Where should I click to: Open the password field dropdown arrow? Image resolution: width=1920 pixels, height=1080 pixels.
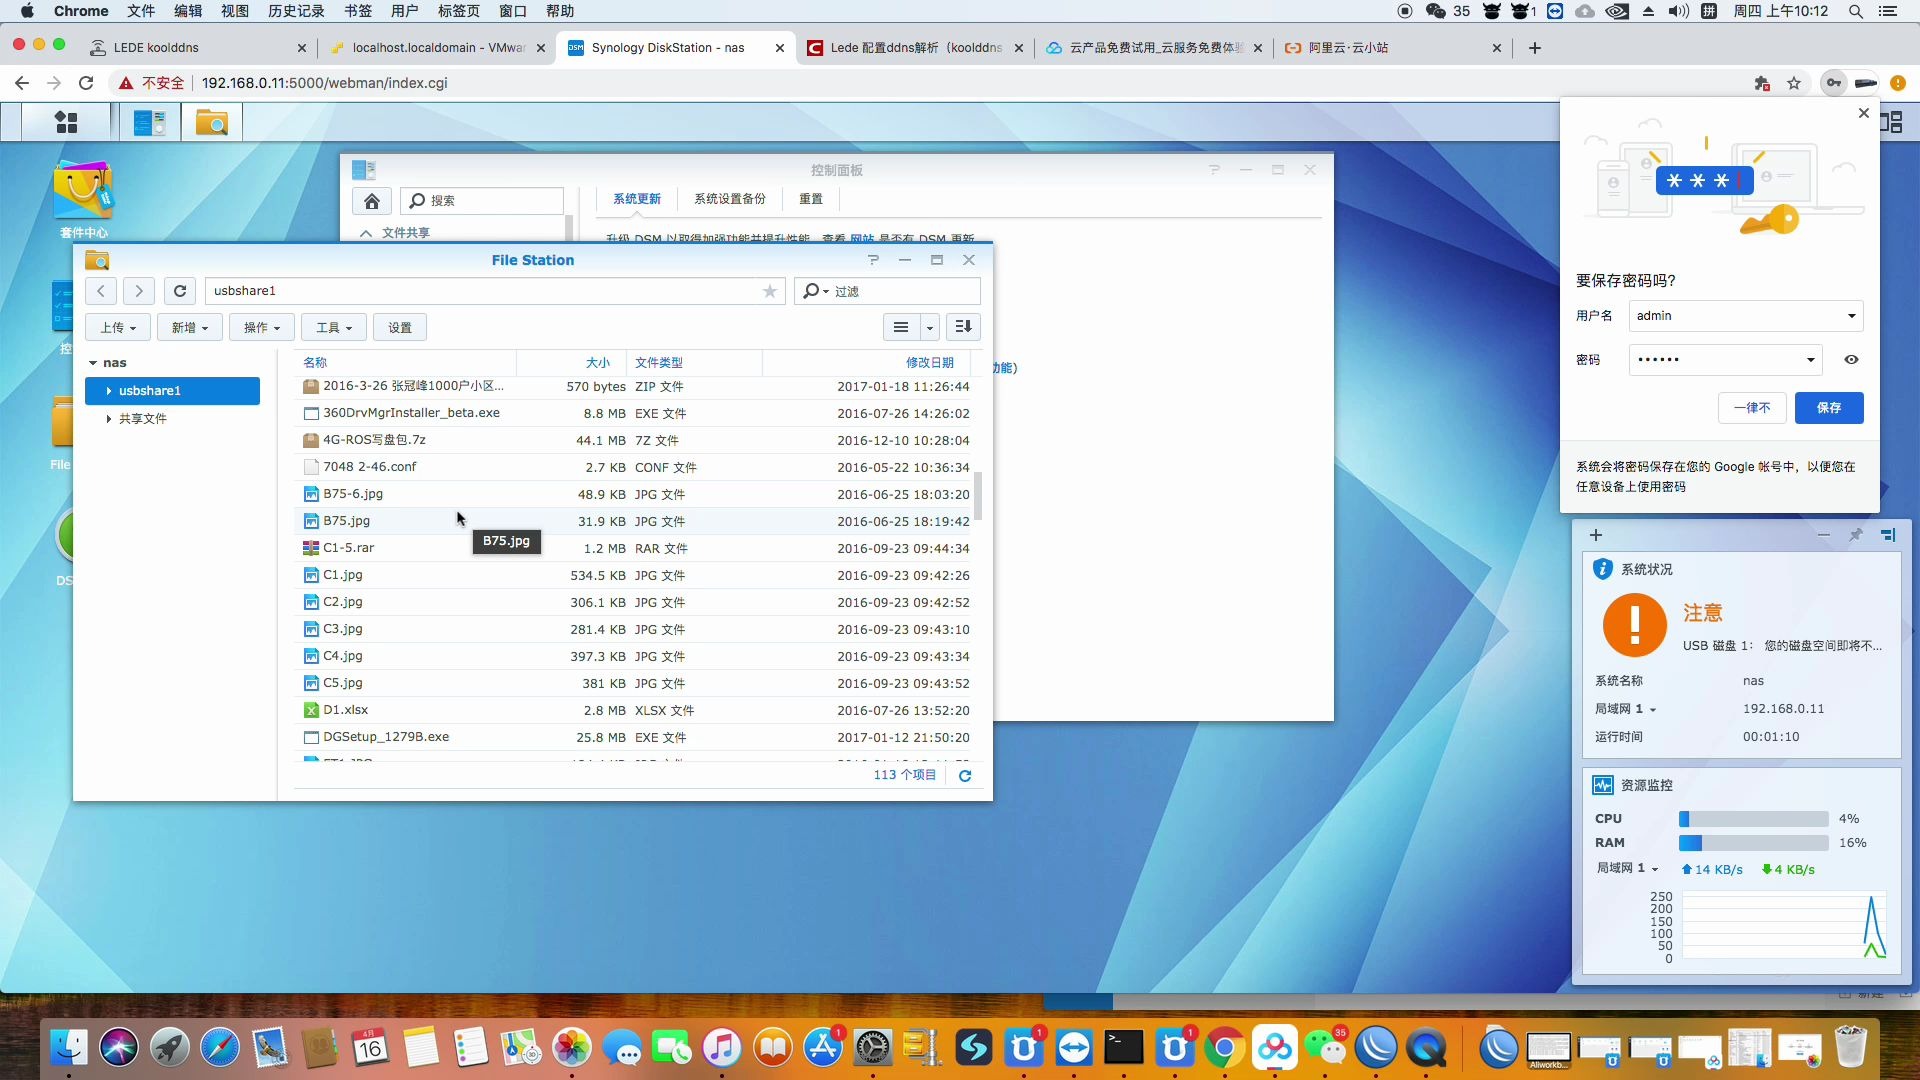click(1810, 360)
